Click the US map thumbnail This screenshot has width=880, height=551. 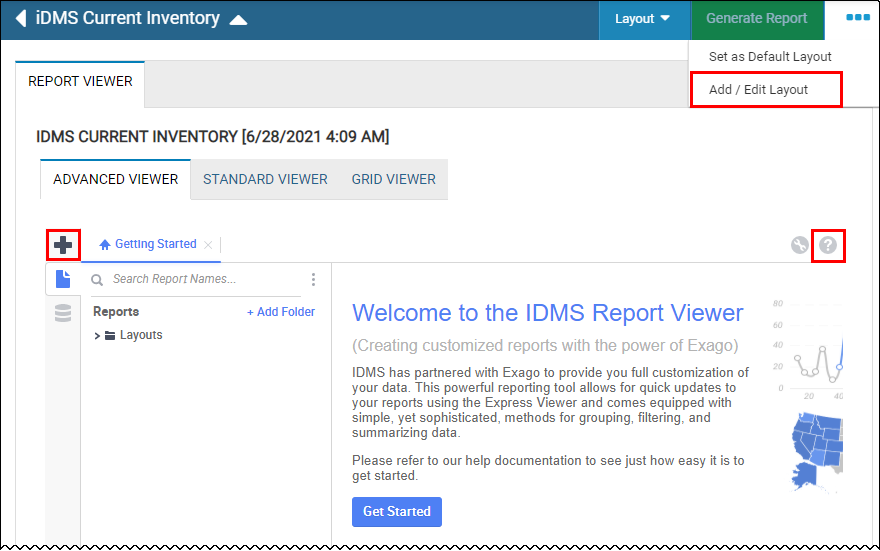click(x=817, y=451)
